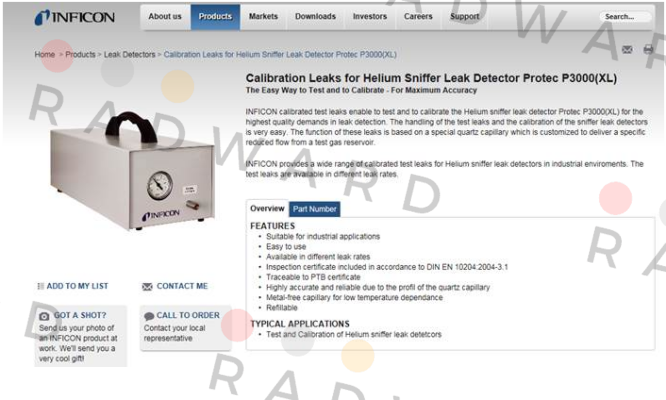Open the About us menu

click(165, 17)
